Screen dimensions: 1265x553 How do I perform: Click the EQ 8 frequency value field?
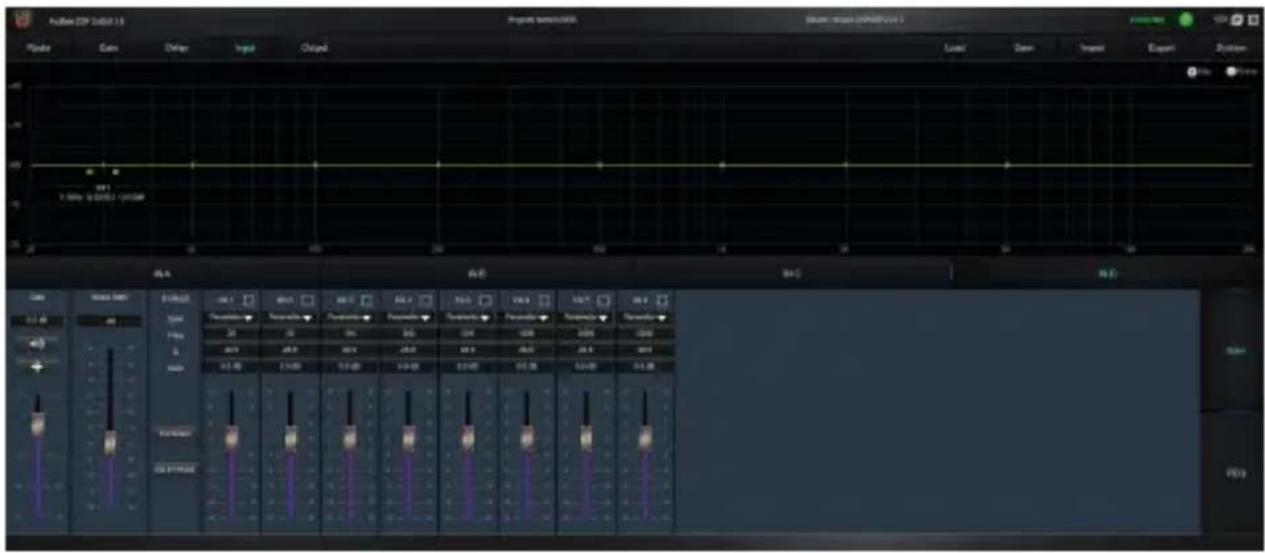(x=644, y=333)
